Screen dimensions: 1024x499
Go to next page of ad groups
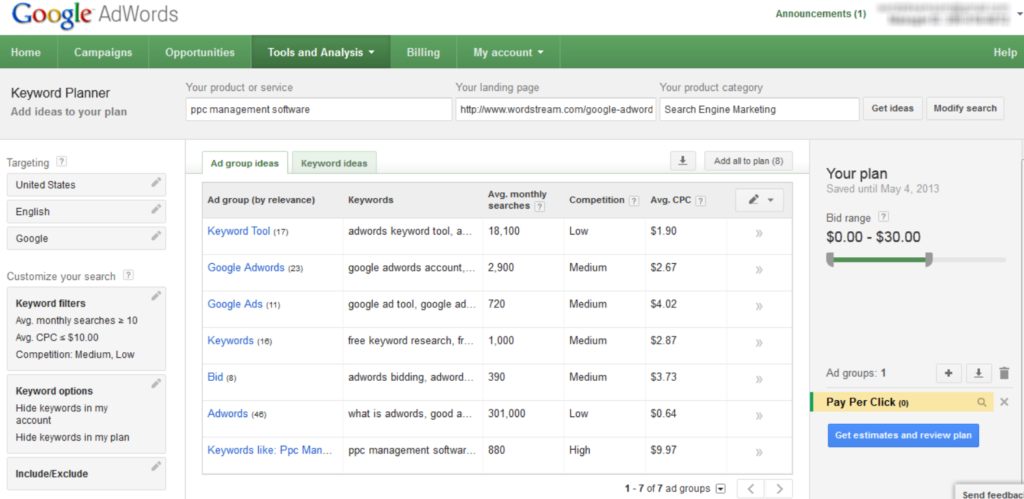778,489
